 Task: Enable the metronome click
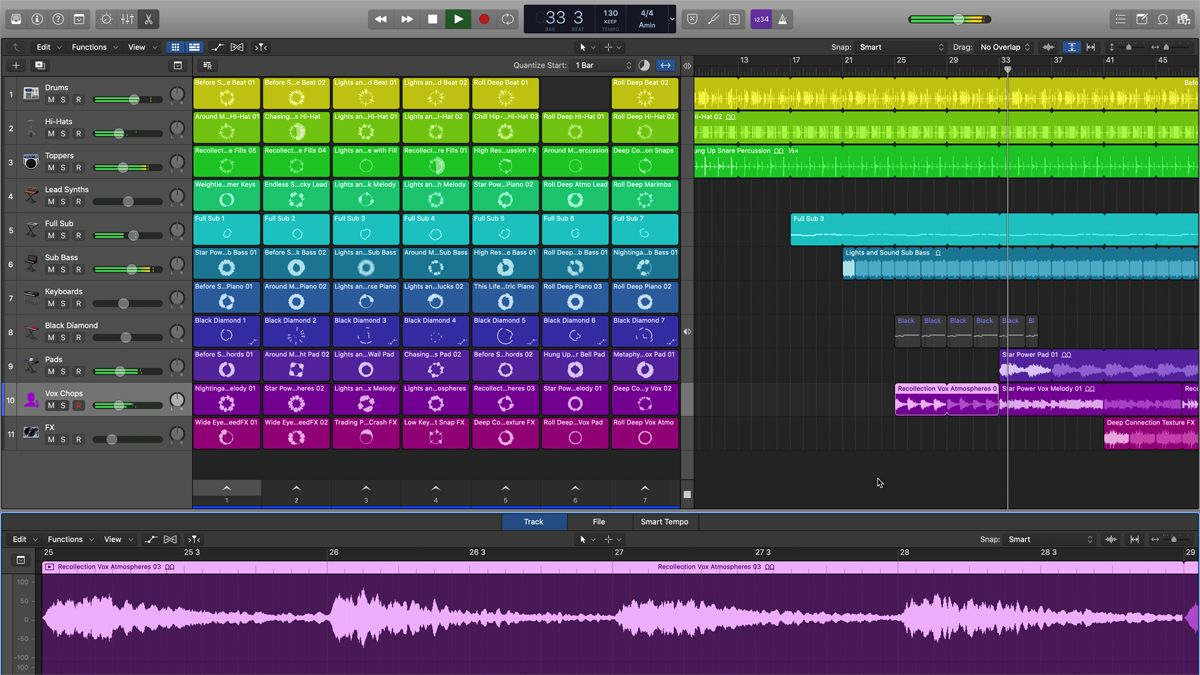coord(783,19)
